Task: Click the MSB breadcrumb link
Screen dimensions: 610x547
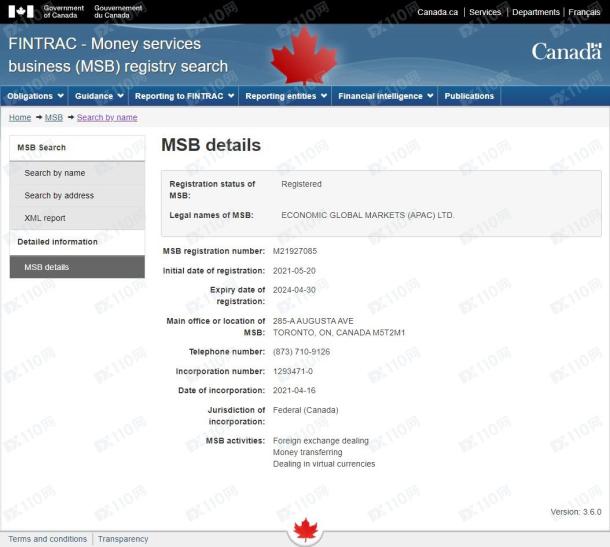Action: click(x=54, y=117)
